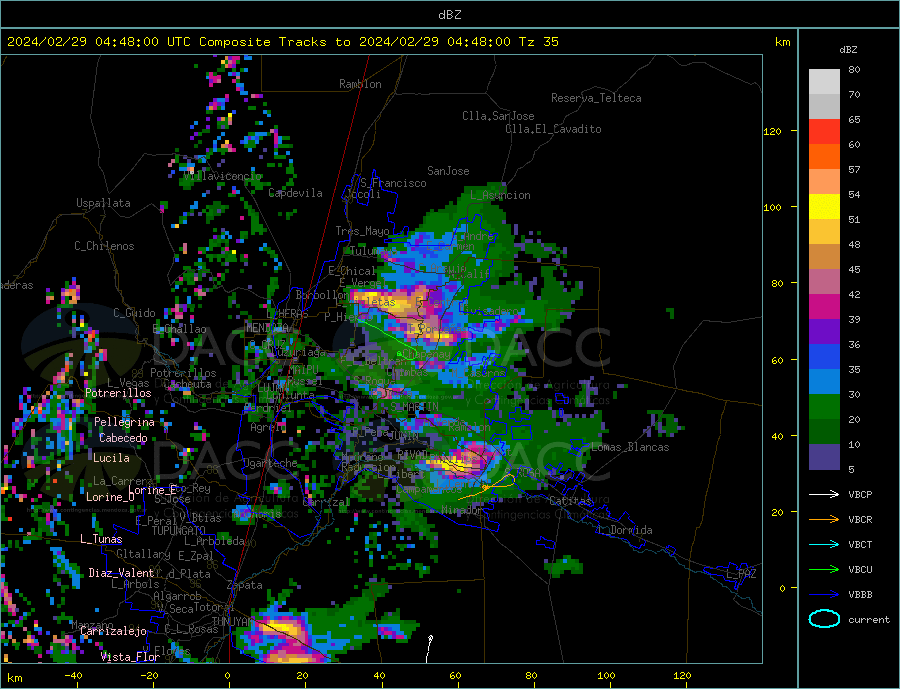The width and height of the screenshot is (900, 689).
Task: Click the Uspallata town label
Action: [x=103, y=203]
